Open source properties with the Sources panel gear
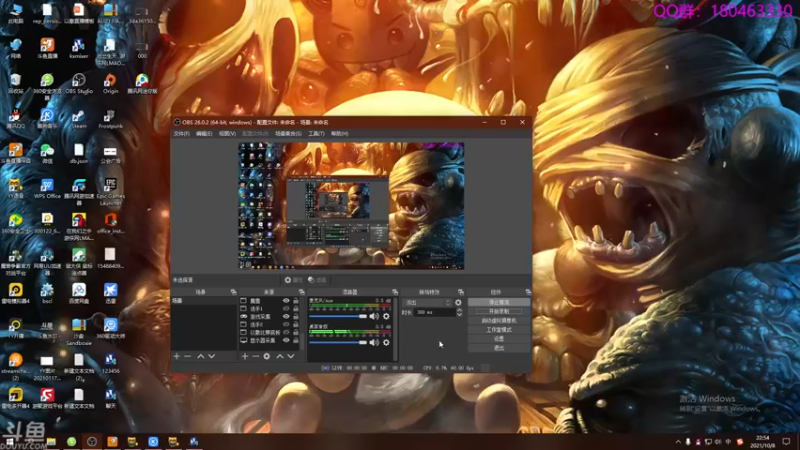The height and width of the screenshot is (450, 800). pyautogui.click(x=266, y=356)
